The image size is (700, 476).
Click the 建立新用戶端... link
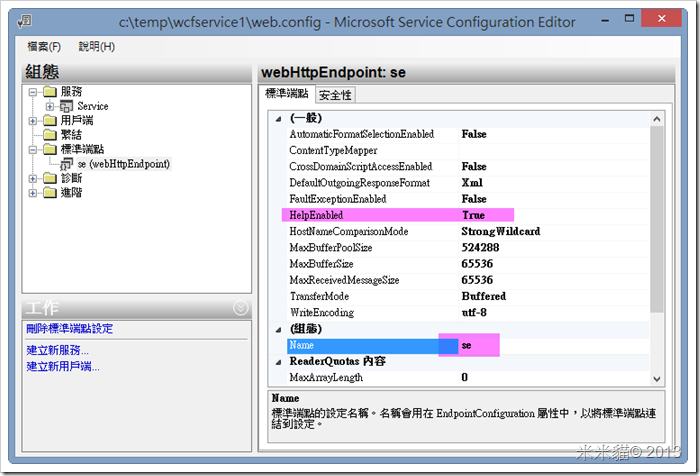click(63, 367)
